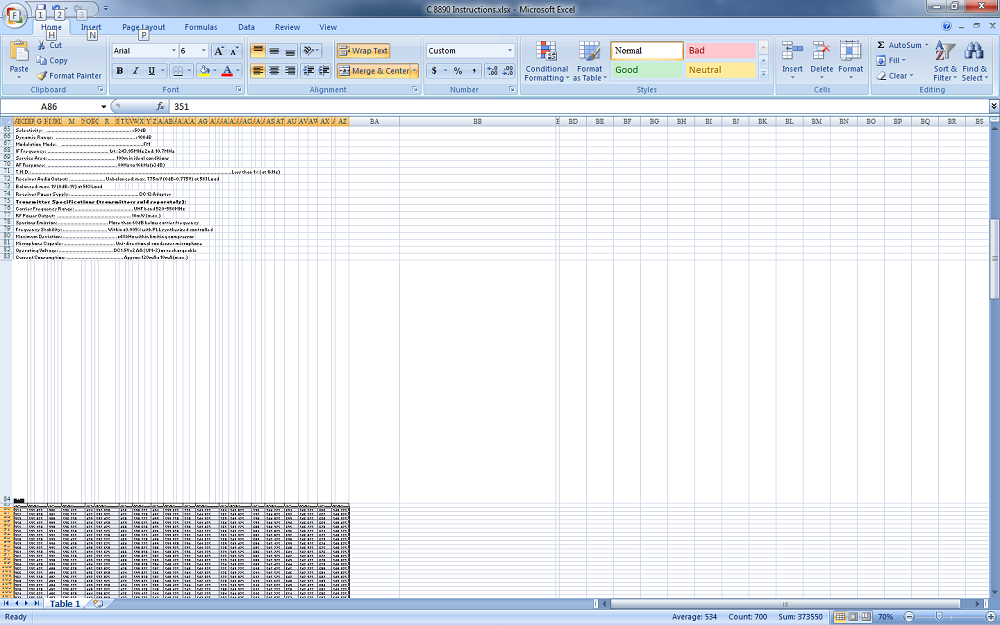Shrink font size icon
Screen dimensions: 1000x625
(x=234, y=51)
